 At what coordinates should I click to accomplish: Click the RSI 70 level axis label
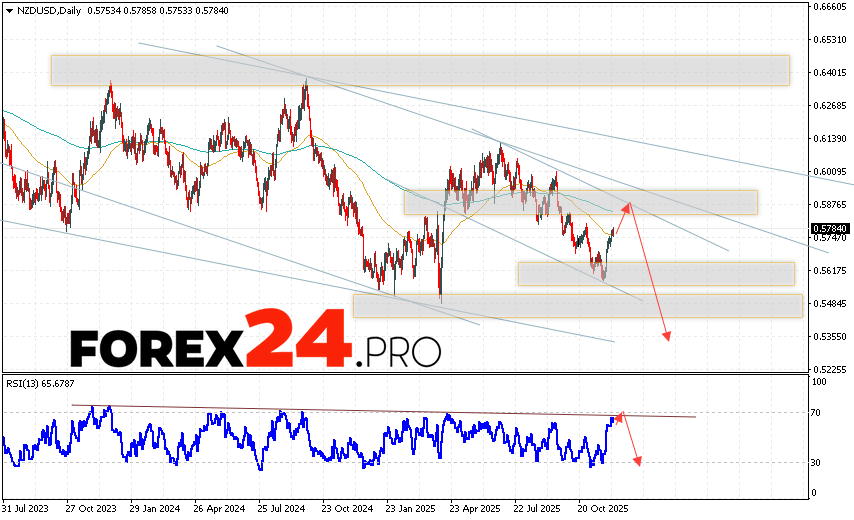[817, 412]
